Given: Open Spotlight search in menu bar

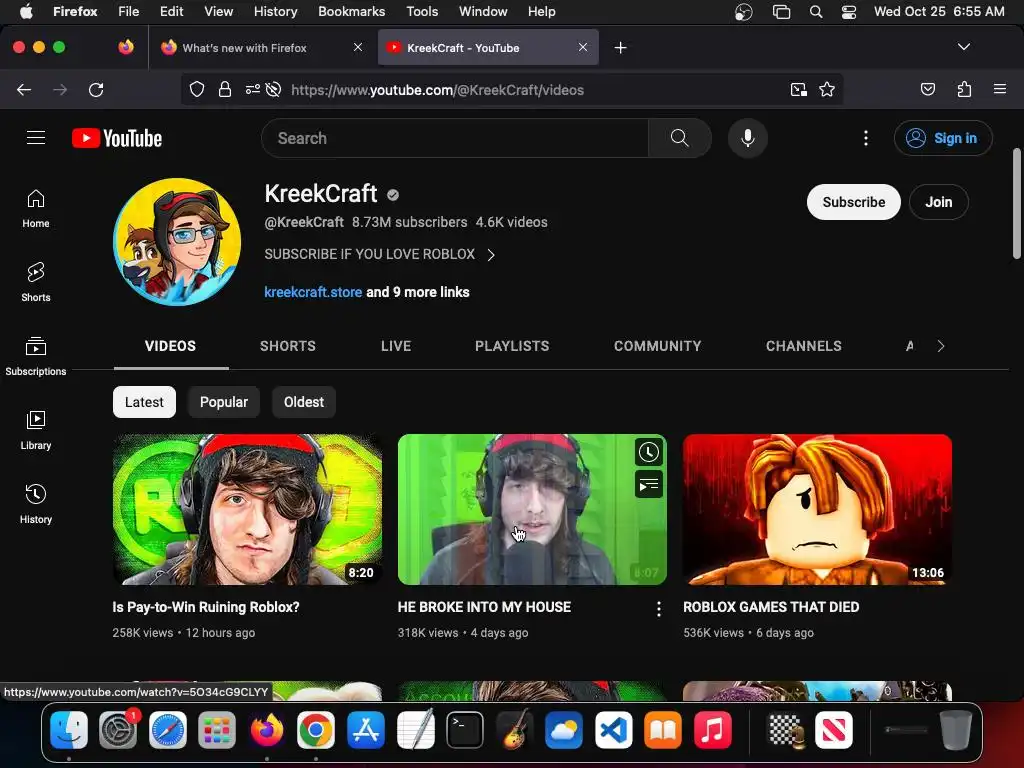Looking at the screenshot, I should (816, 11).
